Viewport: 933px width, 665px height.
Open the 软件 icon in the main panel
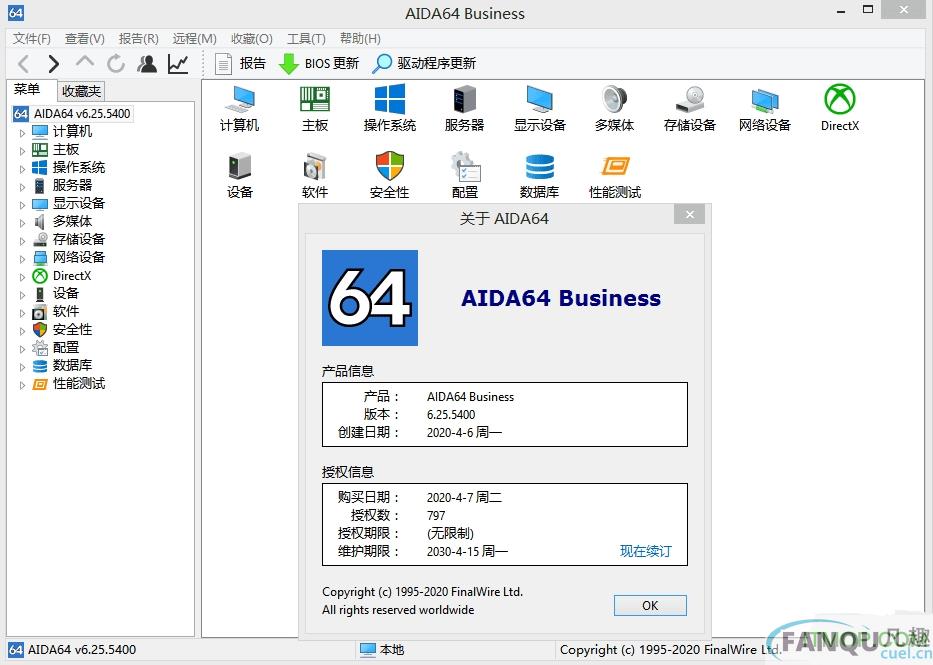tap(315, 175)
